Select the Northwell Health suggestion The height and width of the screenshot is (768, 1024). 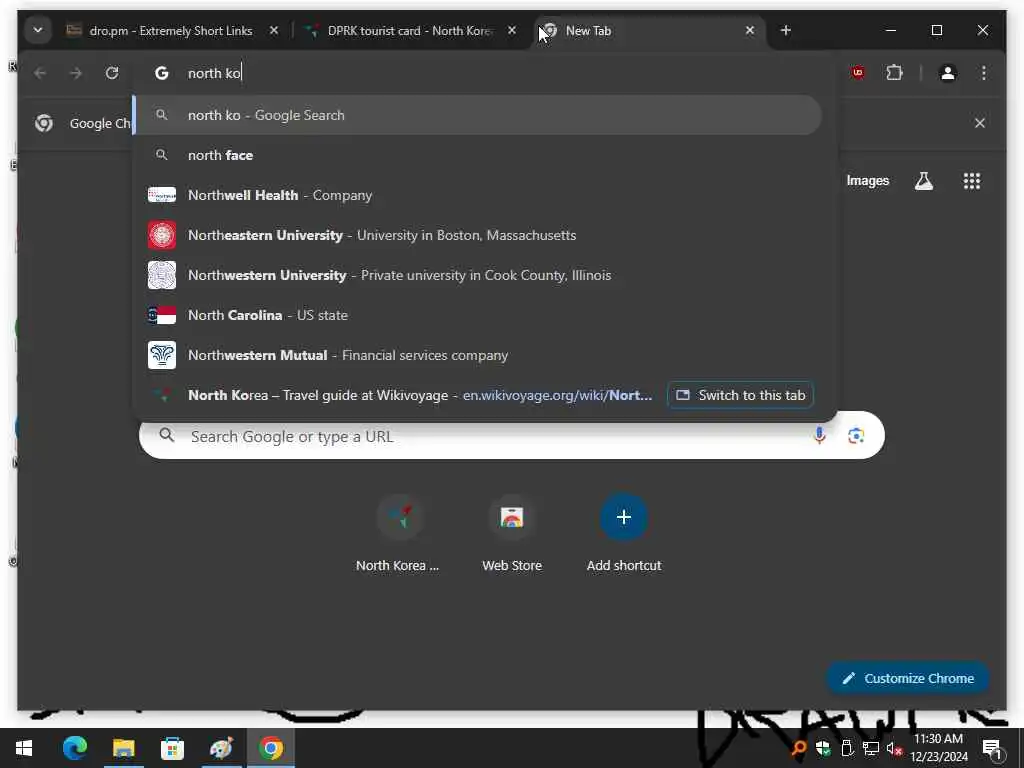point(477,195)
